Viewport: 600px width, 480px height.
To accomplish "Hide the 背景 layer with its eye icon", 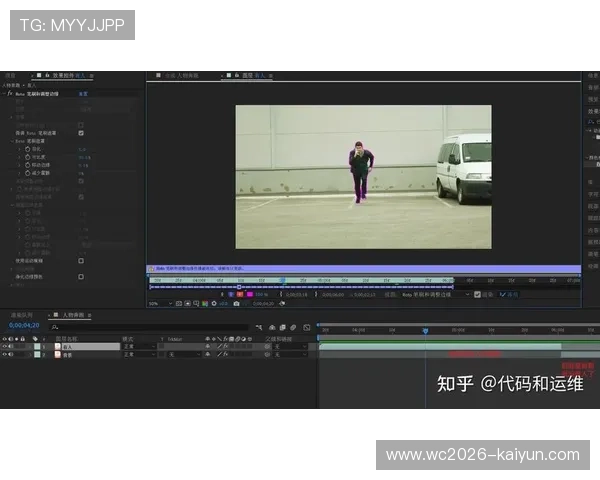I will pos(5,354).
